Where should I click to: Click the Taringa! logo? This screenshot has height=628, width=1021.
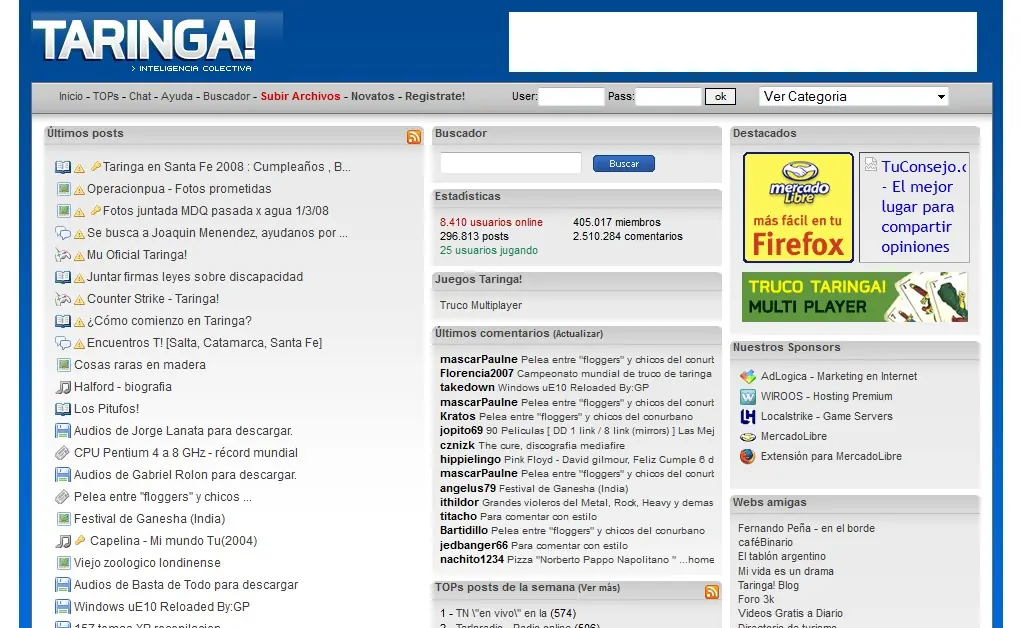point(145,43)
